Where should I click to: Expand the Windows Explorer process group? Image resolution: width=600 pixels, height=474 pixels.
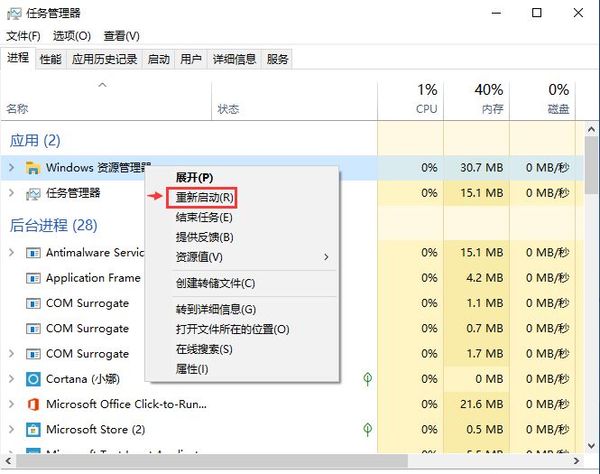[11, 167]
